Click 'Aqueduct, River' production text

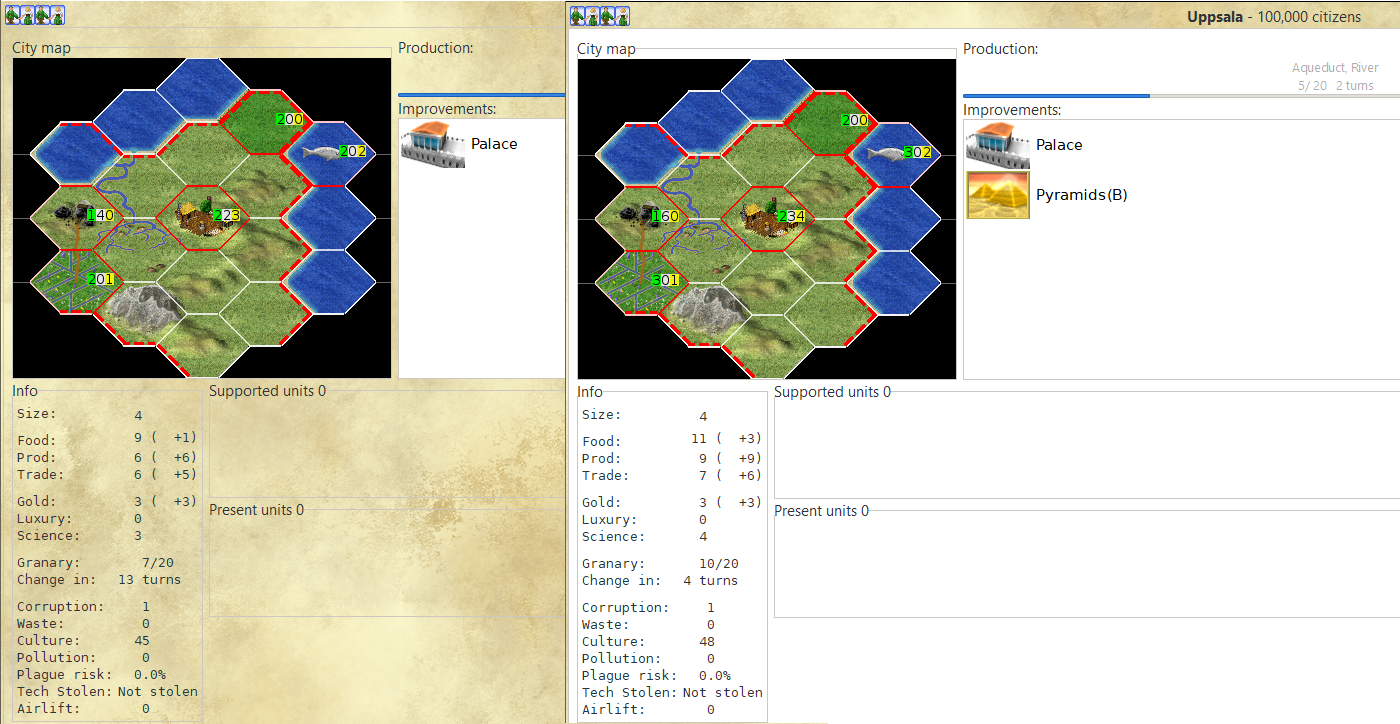click(x=1335, y=68)
